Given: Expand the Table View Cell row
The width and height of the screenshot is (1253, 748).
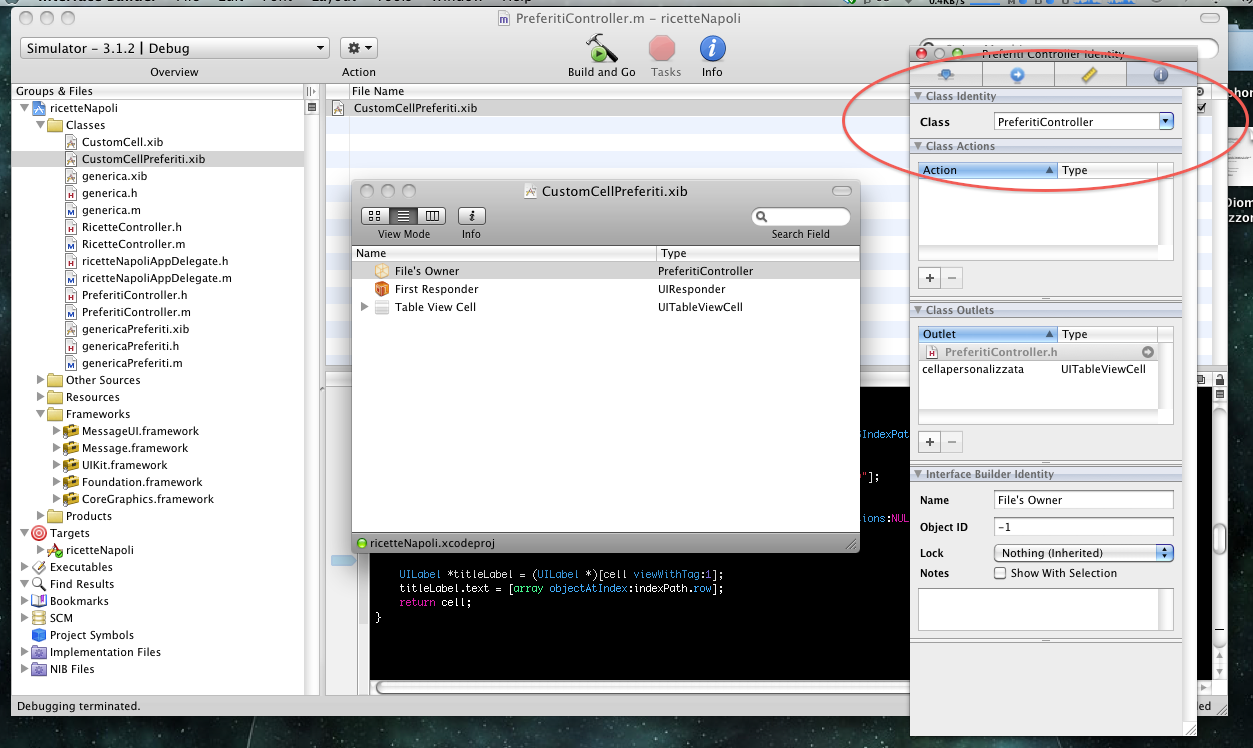Looking at the screenshot, I should (365, 307).
